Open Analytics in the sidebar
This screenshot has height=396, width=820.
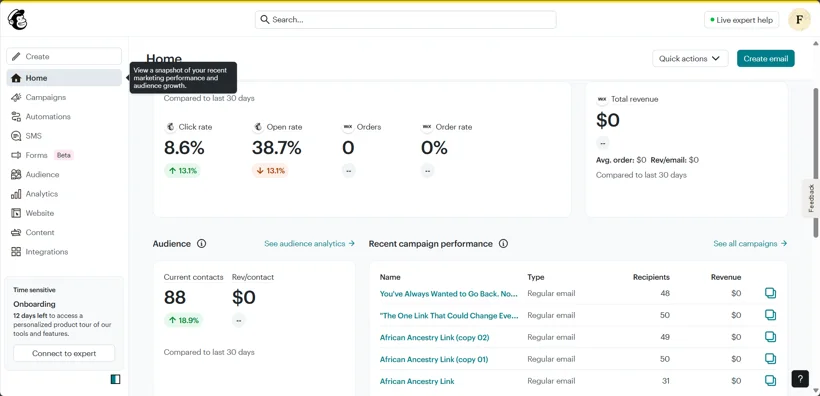[x=64, y=194]
